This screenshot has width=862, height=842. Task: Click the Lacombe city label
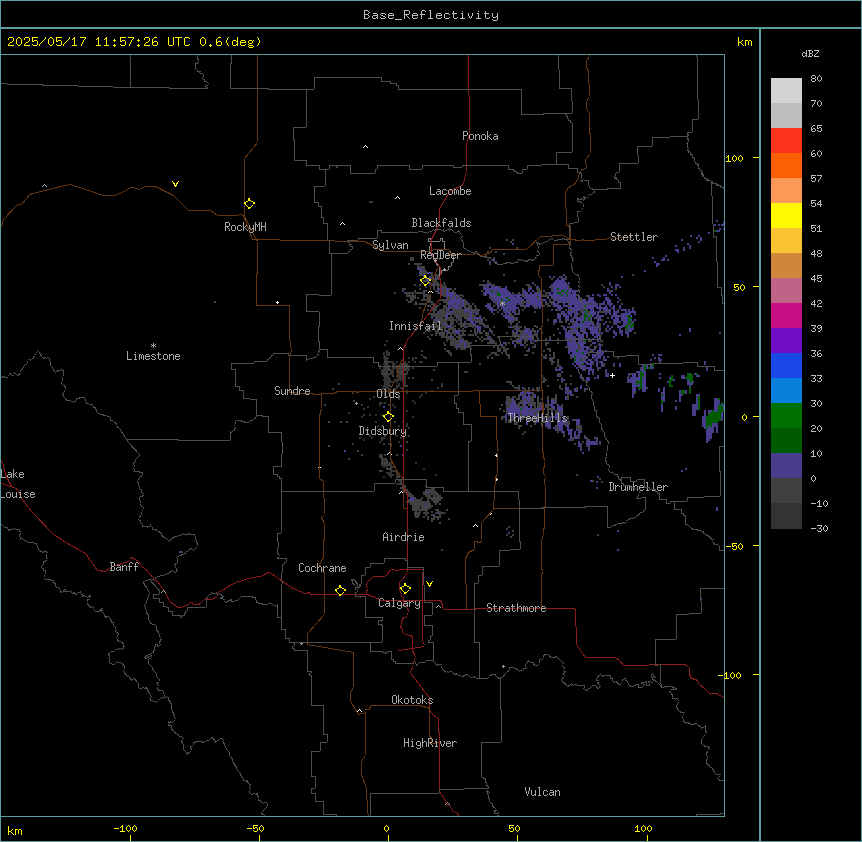click(x=450, y=191)
